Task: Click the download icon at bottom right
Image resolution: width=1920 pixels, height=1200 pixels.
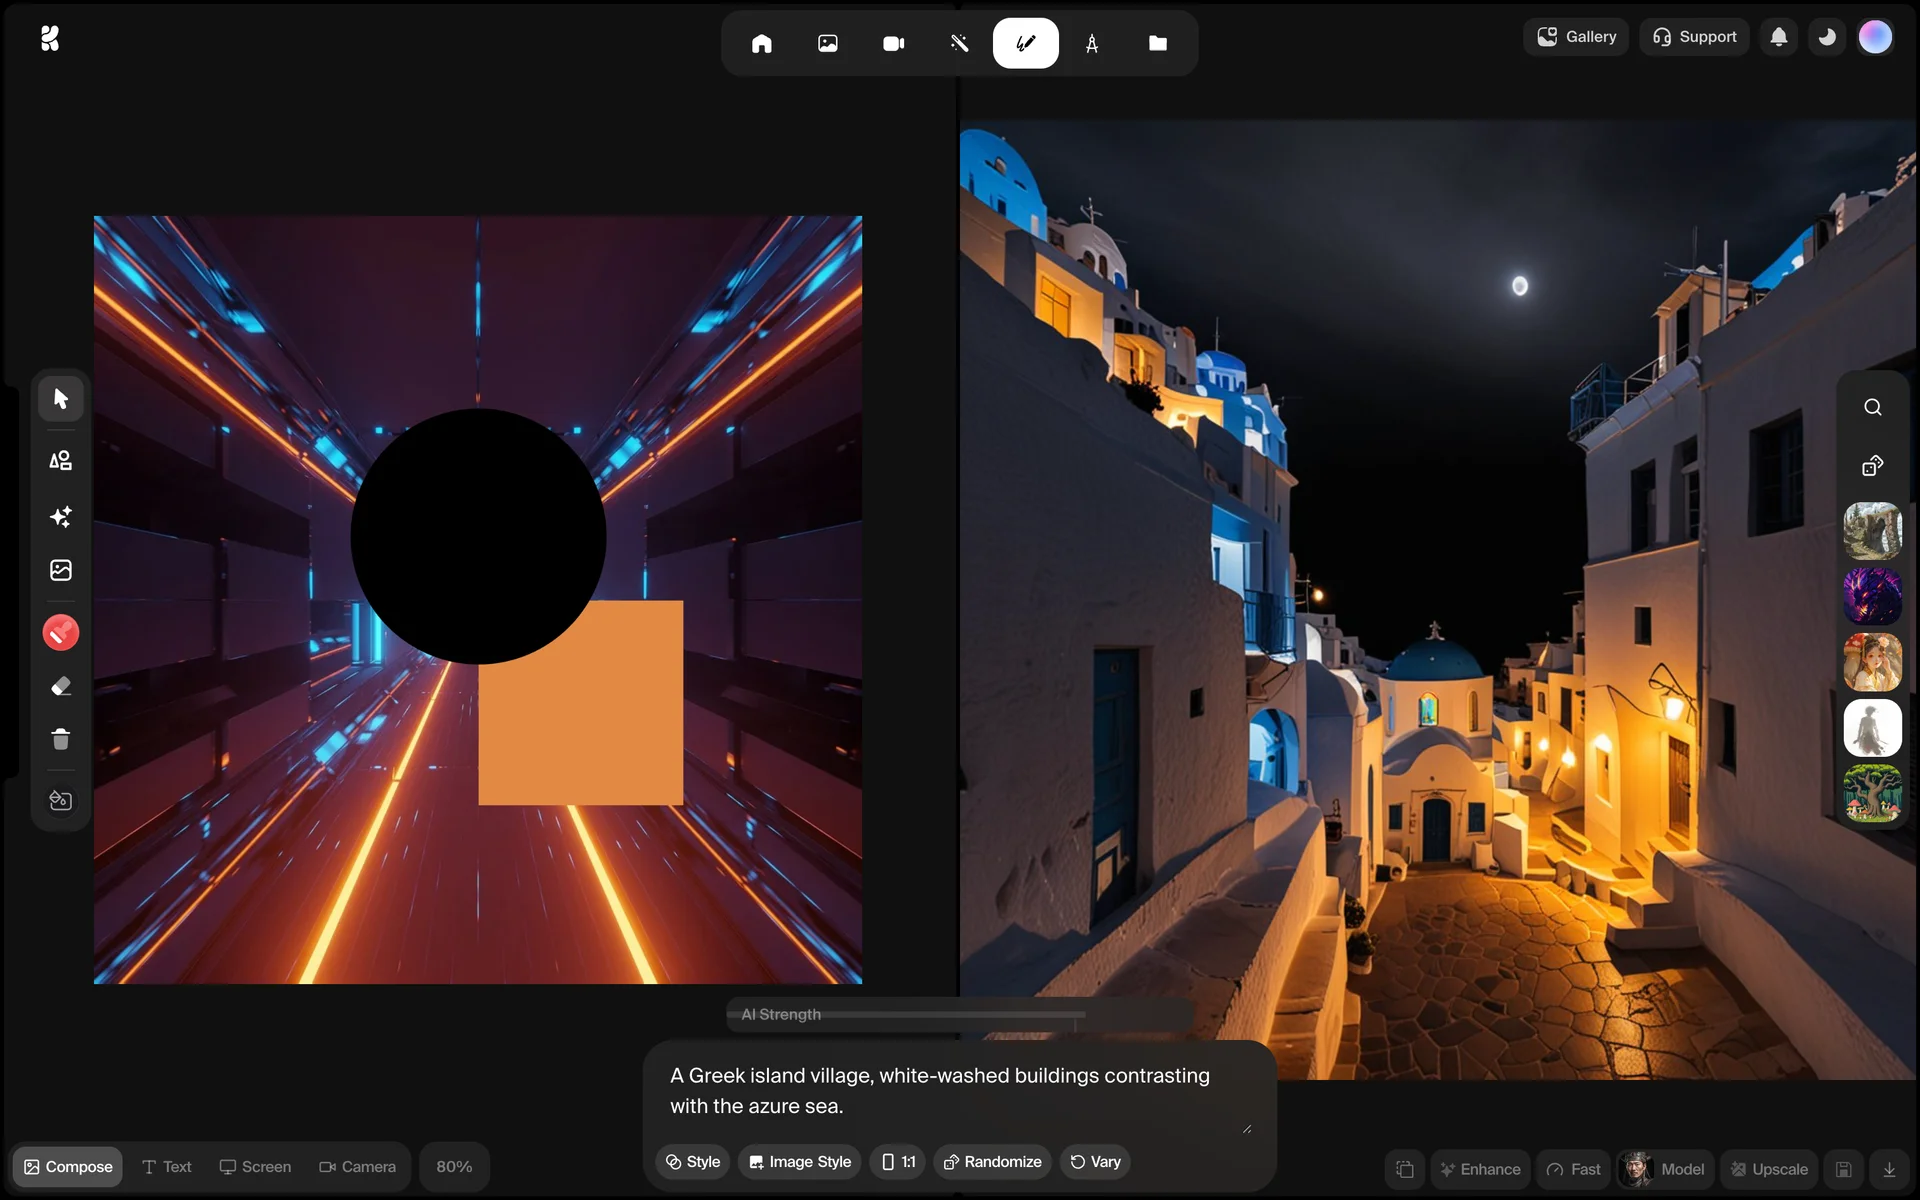Action: [1889, 1169]
